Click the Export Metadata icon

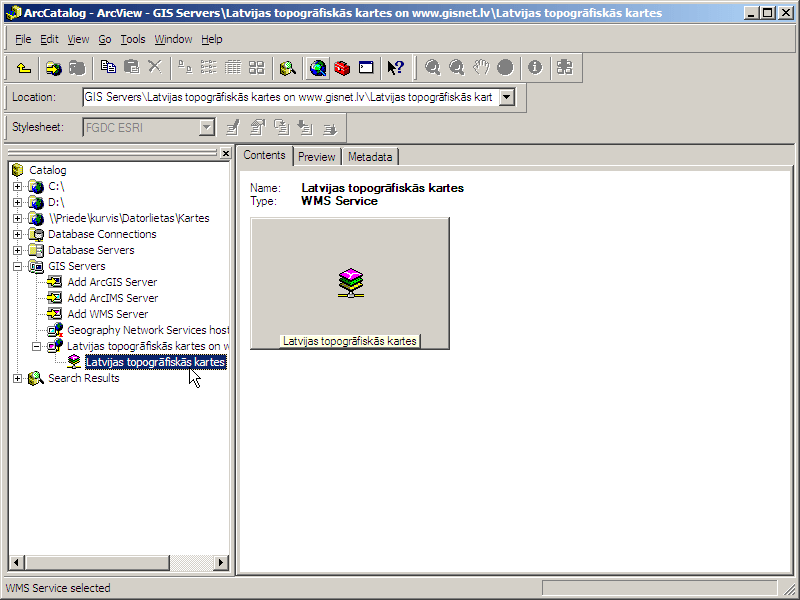330,128
